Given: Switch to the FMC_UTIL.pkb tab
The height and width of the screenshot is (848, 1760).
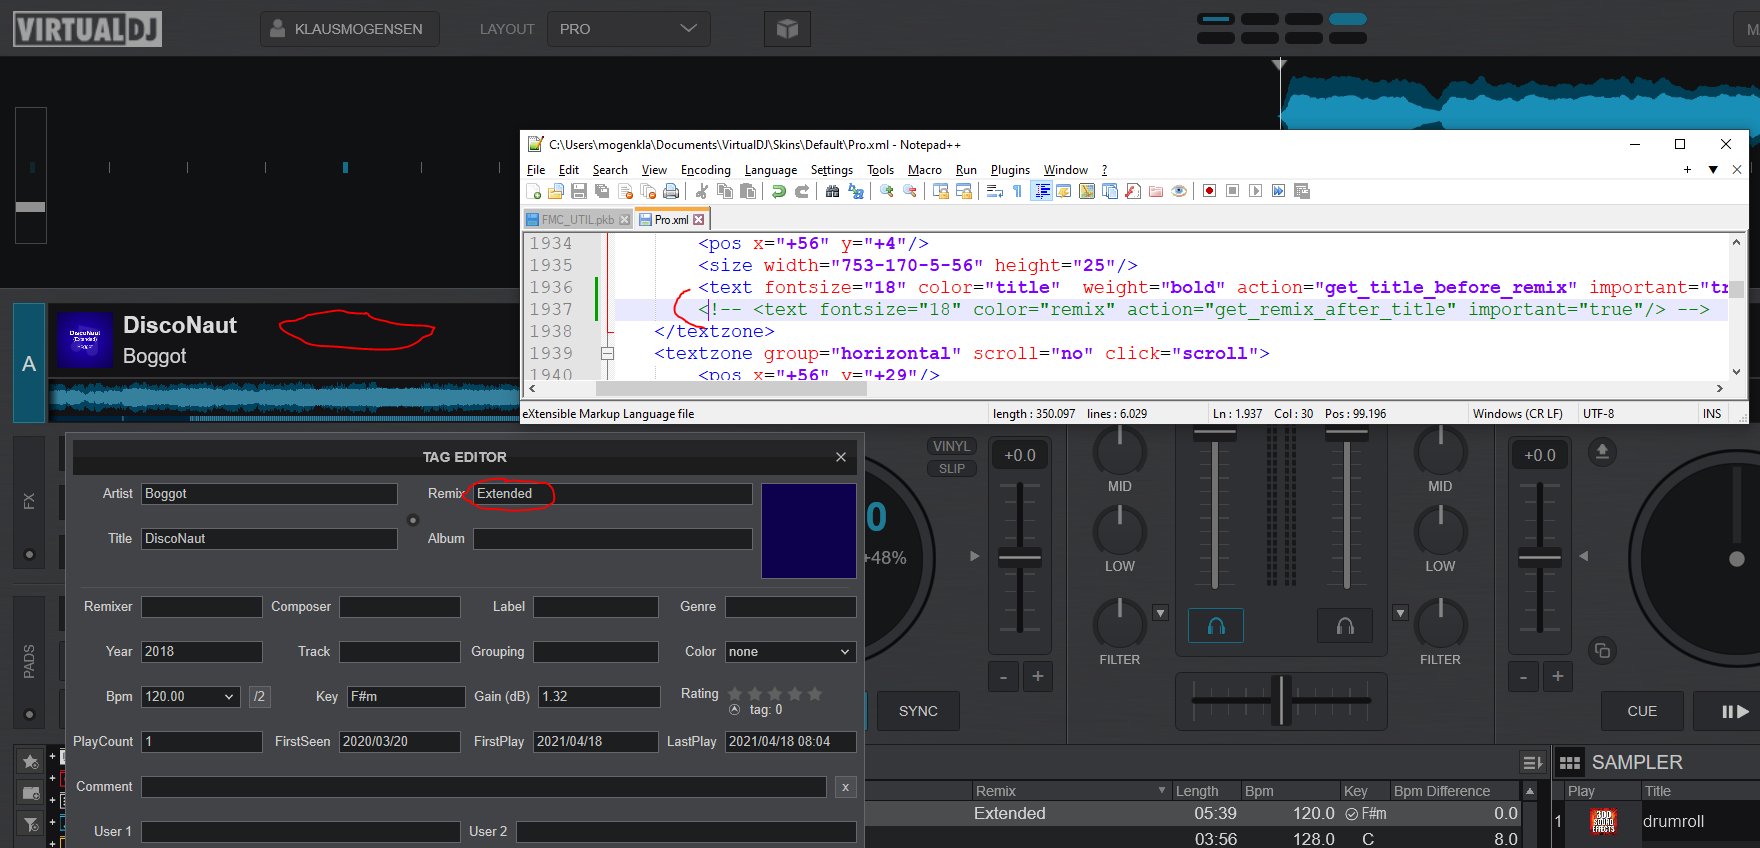Looking at the screenshot, I should [577, 220].
